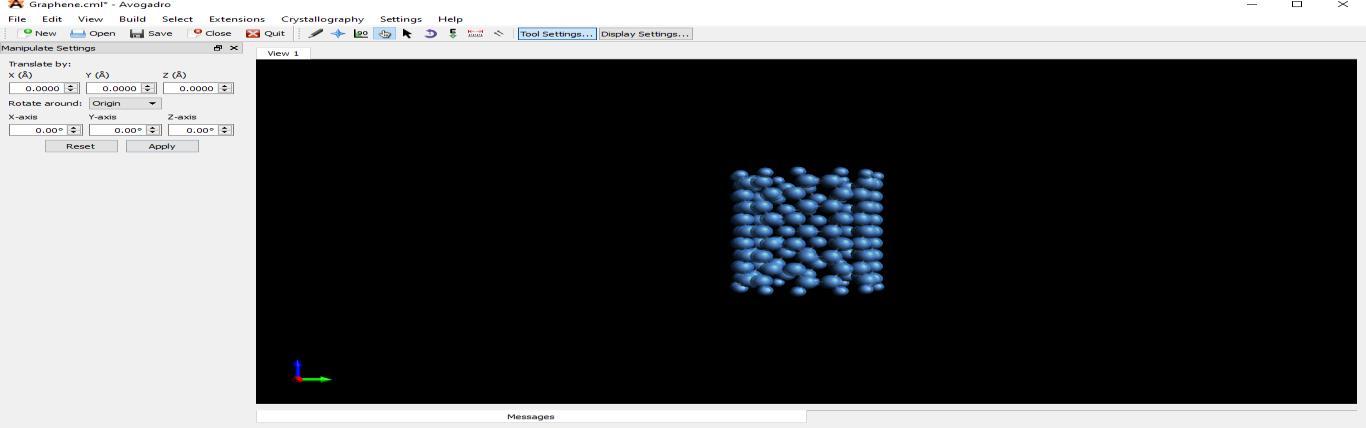Open the Extensions menu
Screen dimensions: 1366x428
pyautogui.click(x=237, y=18)
